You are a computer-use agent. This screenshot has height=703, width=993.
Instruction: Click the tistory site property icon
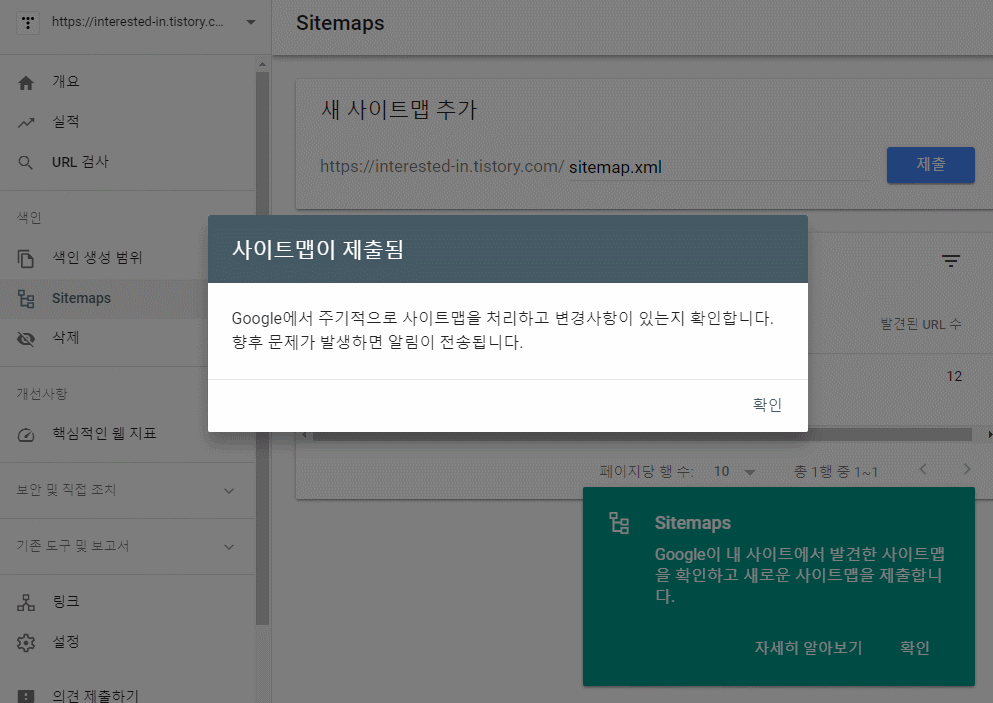click(27, 22)
